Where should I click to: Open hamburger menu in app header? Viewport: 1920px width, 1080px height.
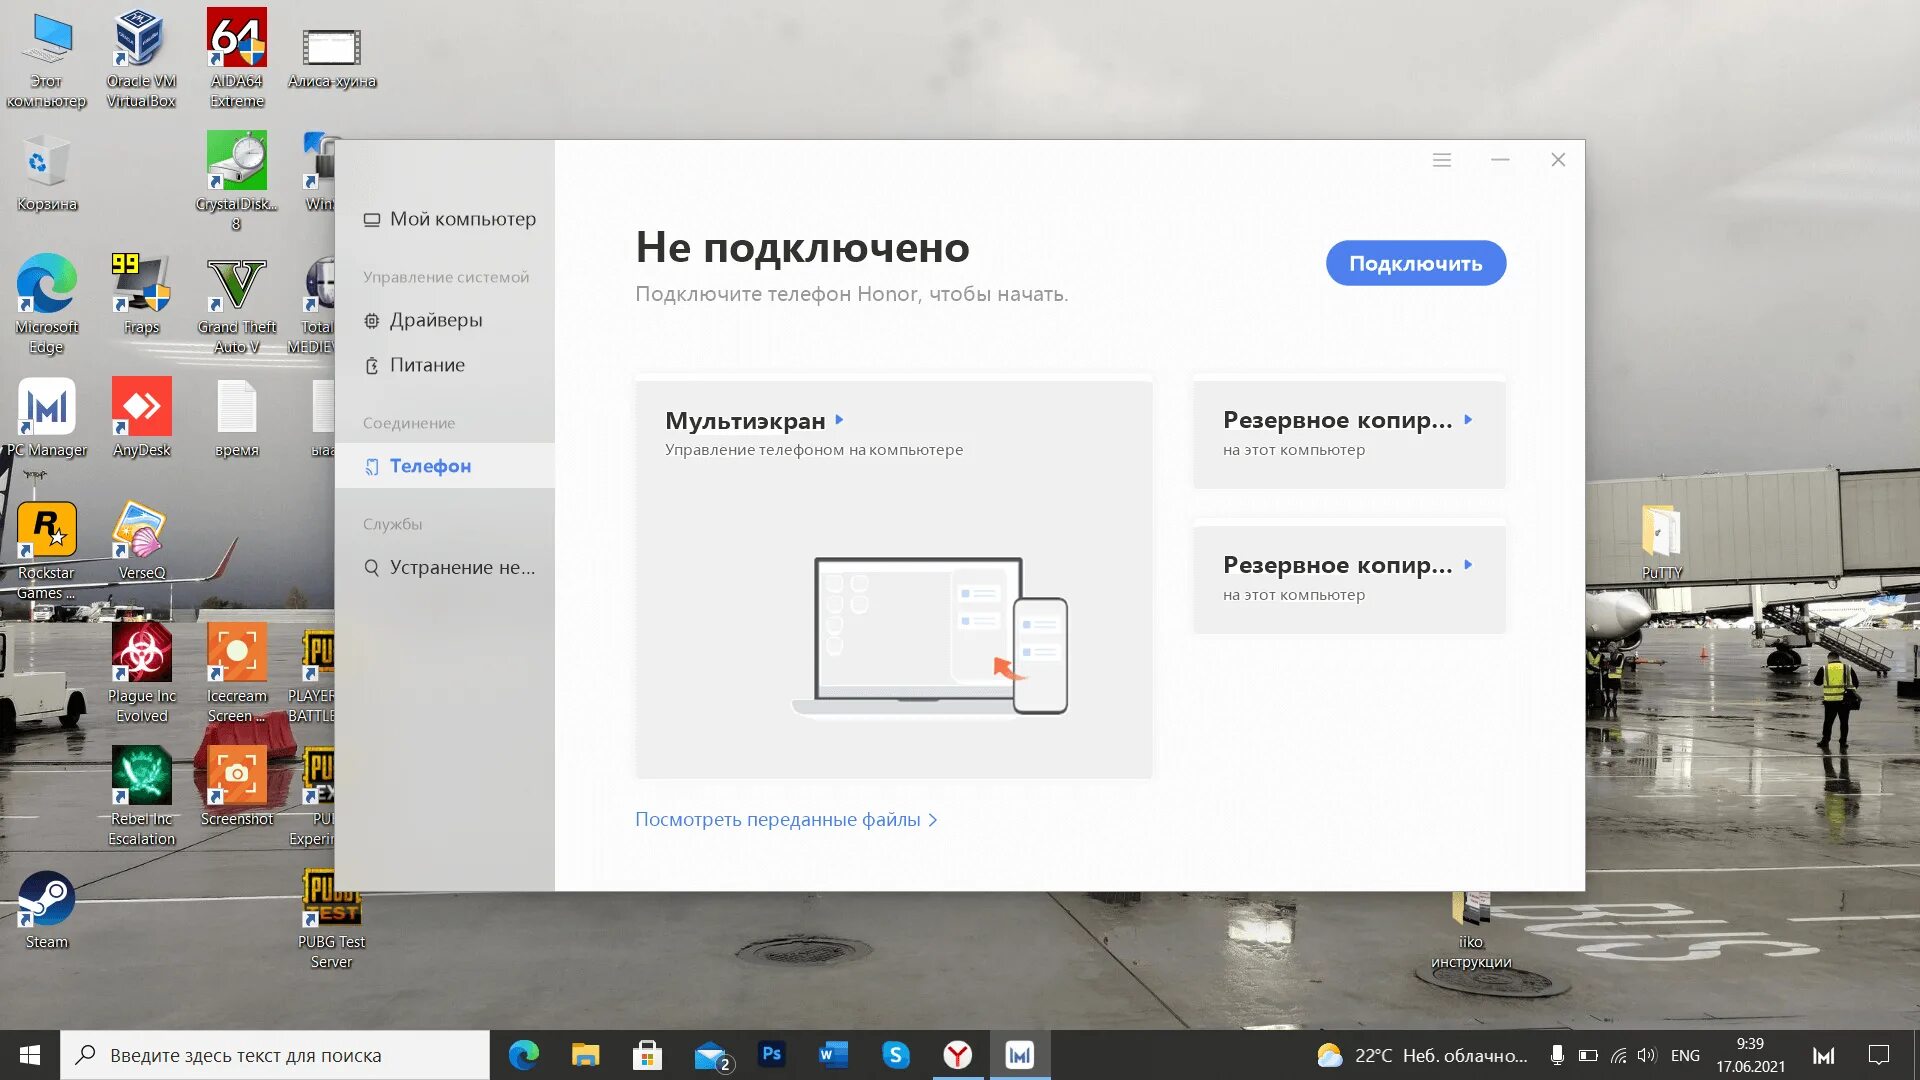[x=1441, y=160]
